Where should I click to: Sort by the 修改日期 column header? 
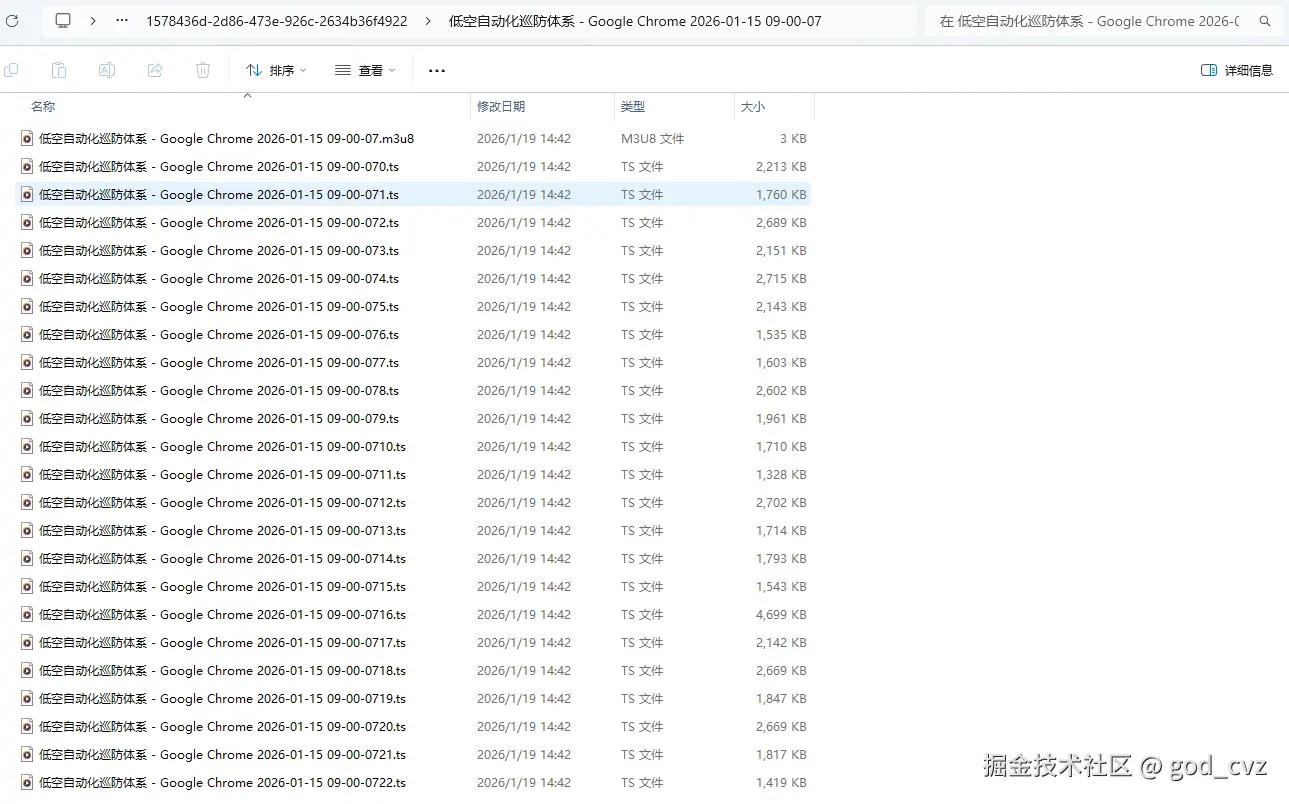(501, 106)
